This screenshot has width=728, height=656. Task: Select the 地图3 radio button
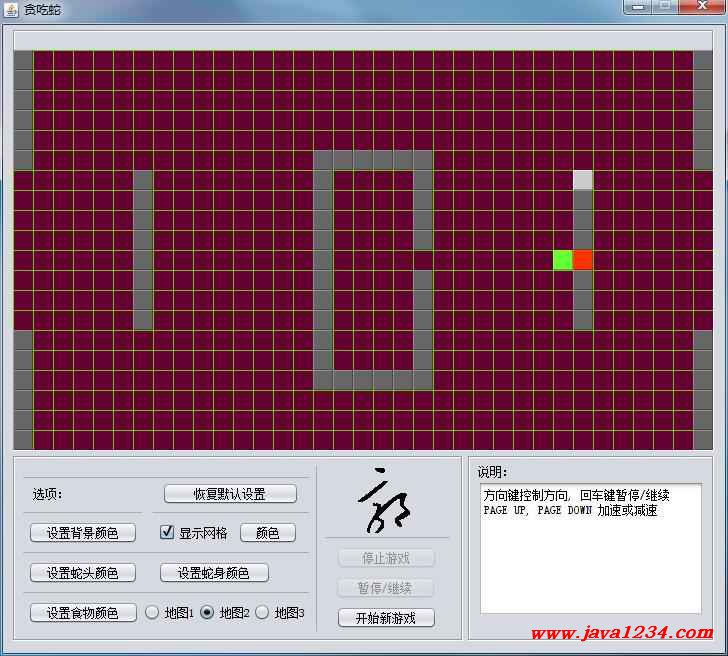tap(262, 613)
